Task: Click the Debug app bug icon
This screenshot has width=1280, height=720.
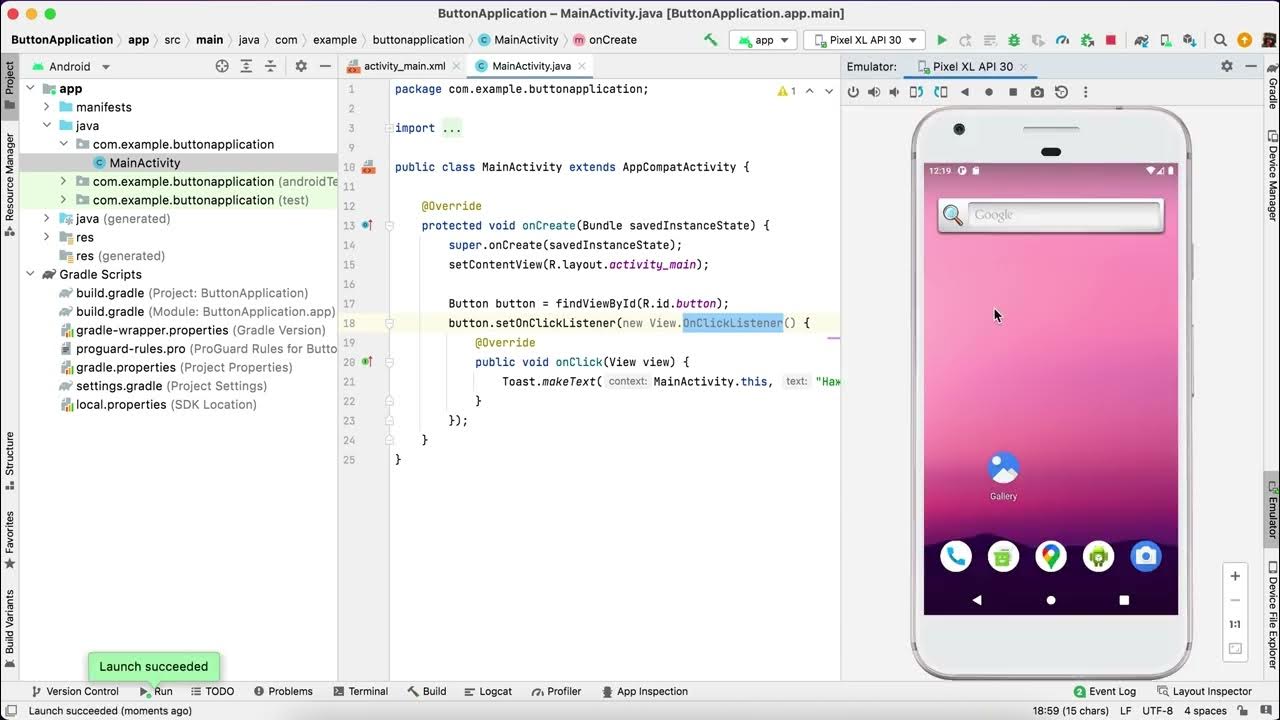Action: (x=1014, y=40)
